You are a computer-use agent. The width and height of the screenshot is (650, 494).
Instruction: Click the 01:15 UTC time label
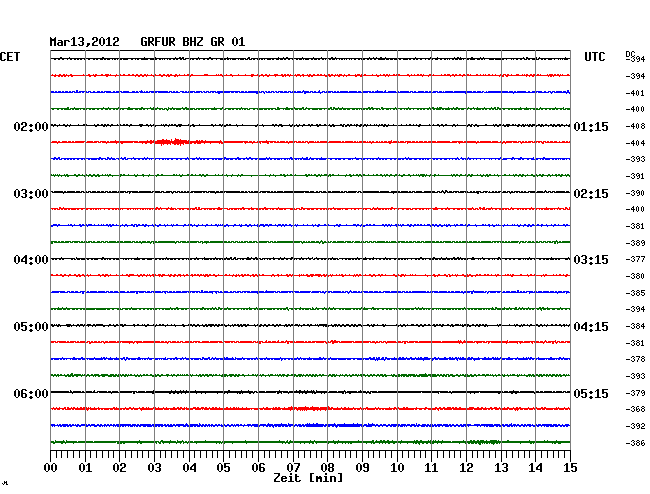coord(591,126)
